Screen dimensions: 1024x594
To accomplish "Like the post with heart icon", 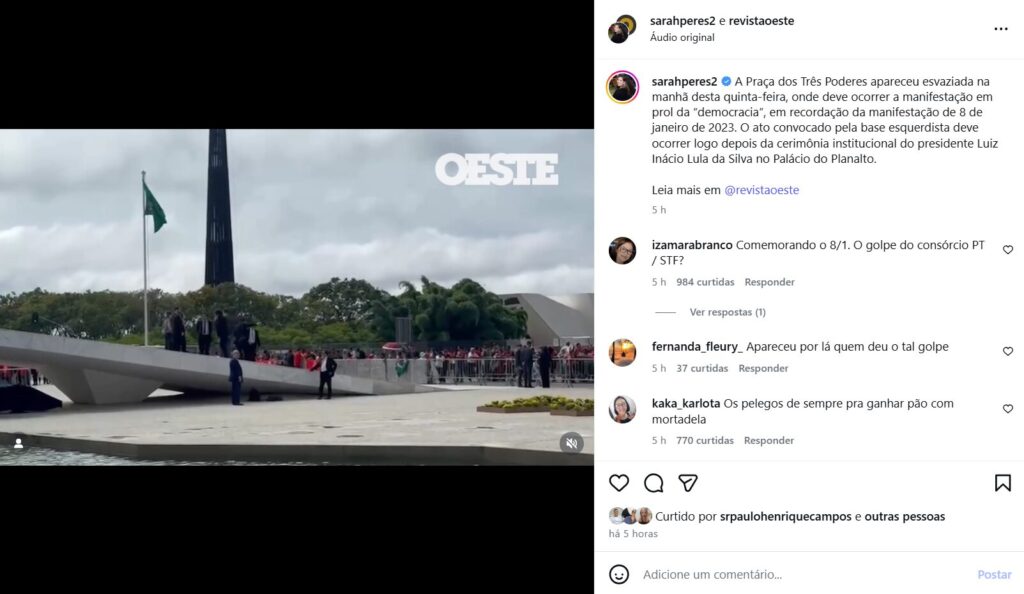I will point(618,483).
